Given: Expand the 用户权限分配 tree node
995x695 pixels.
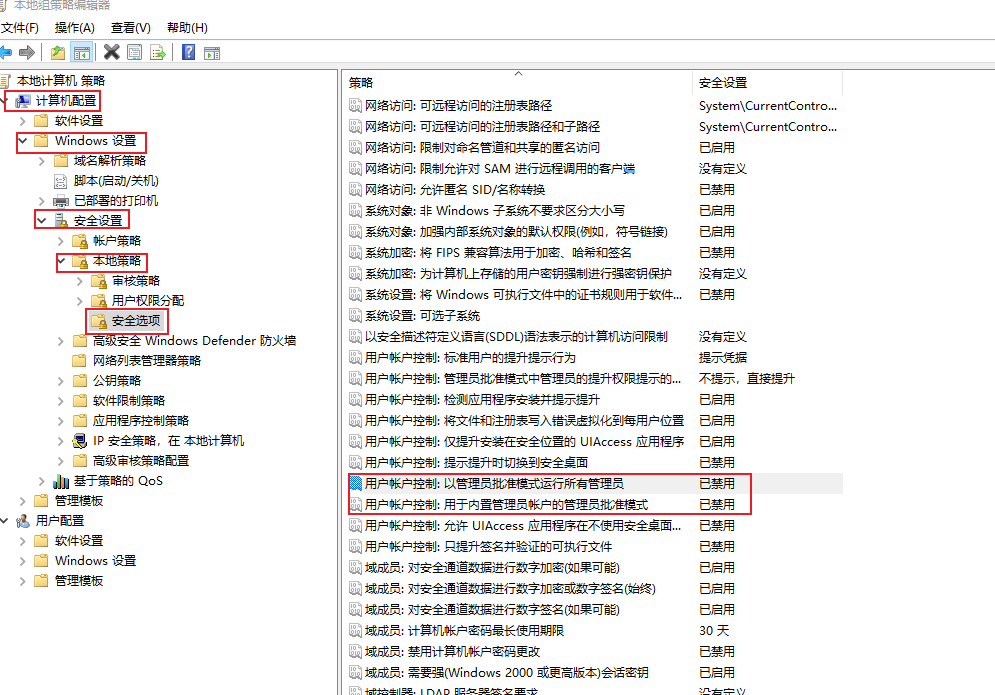Looking at the screenshot, I should (80, 301).
